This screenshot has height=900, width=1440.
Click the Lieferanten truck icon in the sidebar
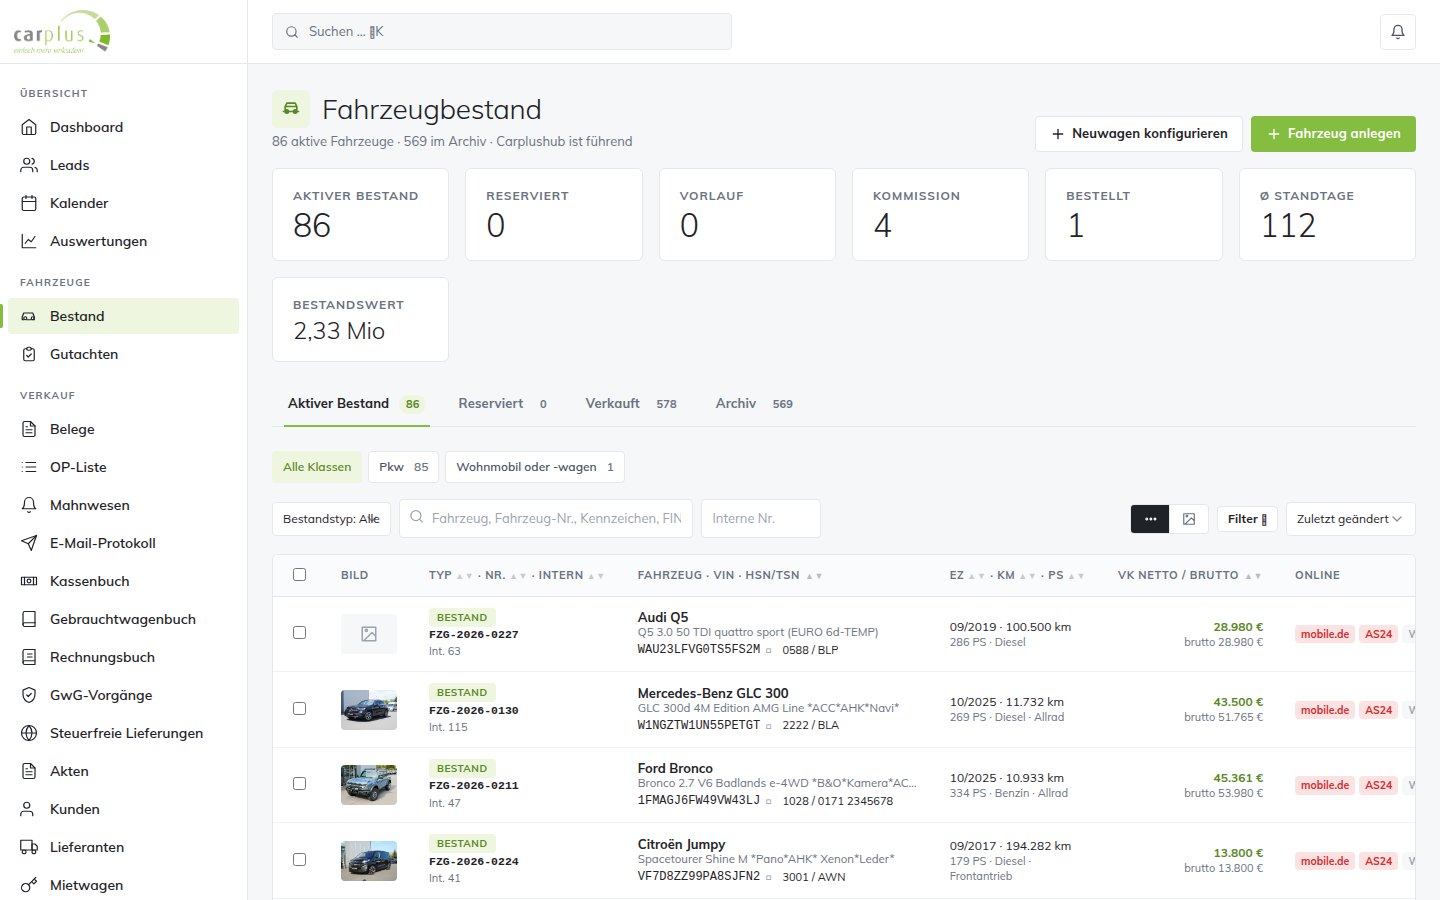tap(29, 847)
